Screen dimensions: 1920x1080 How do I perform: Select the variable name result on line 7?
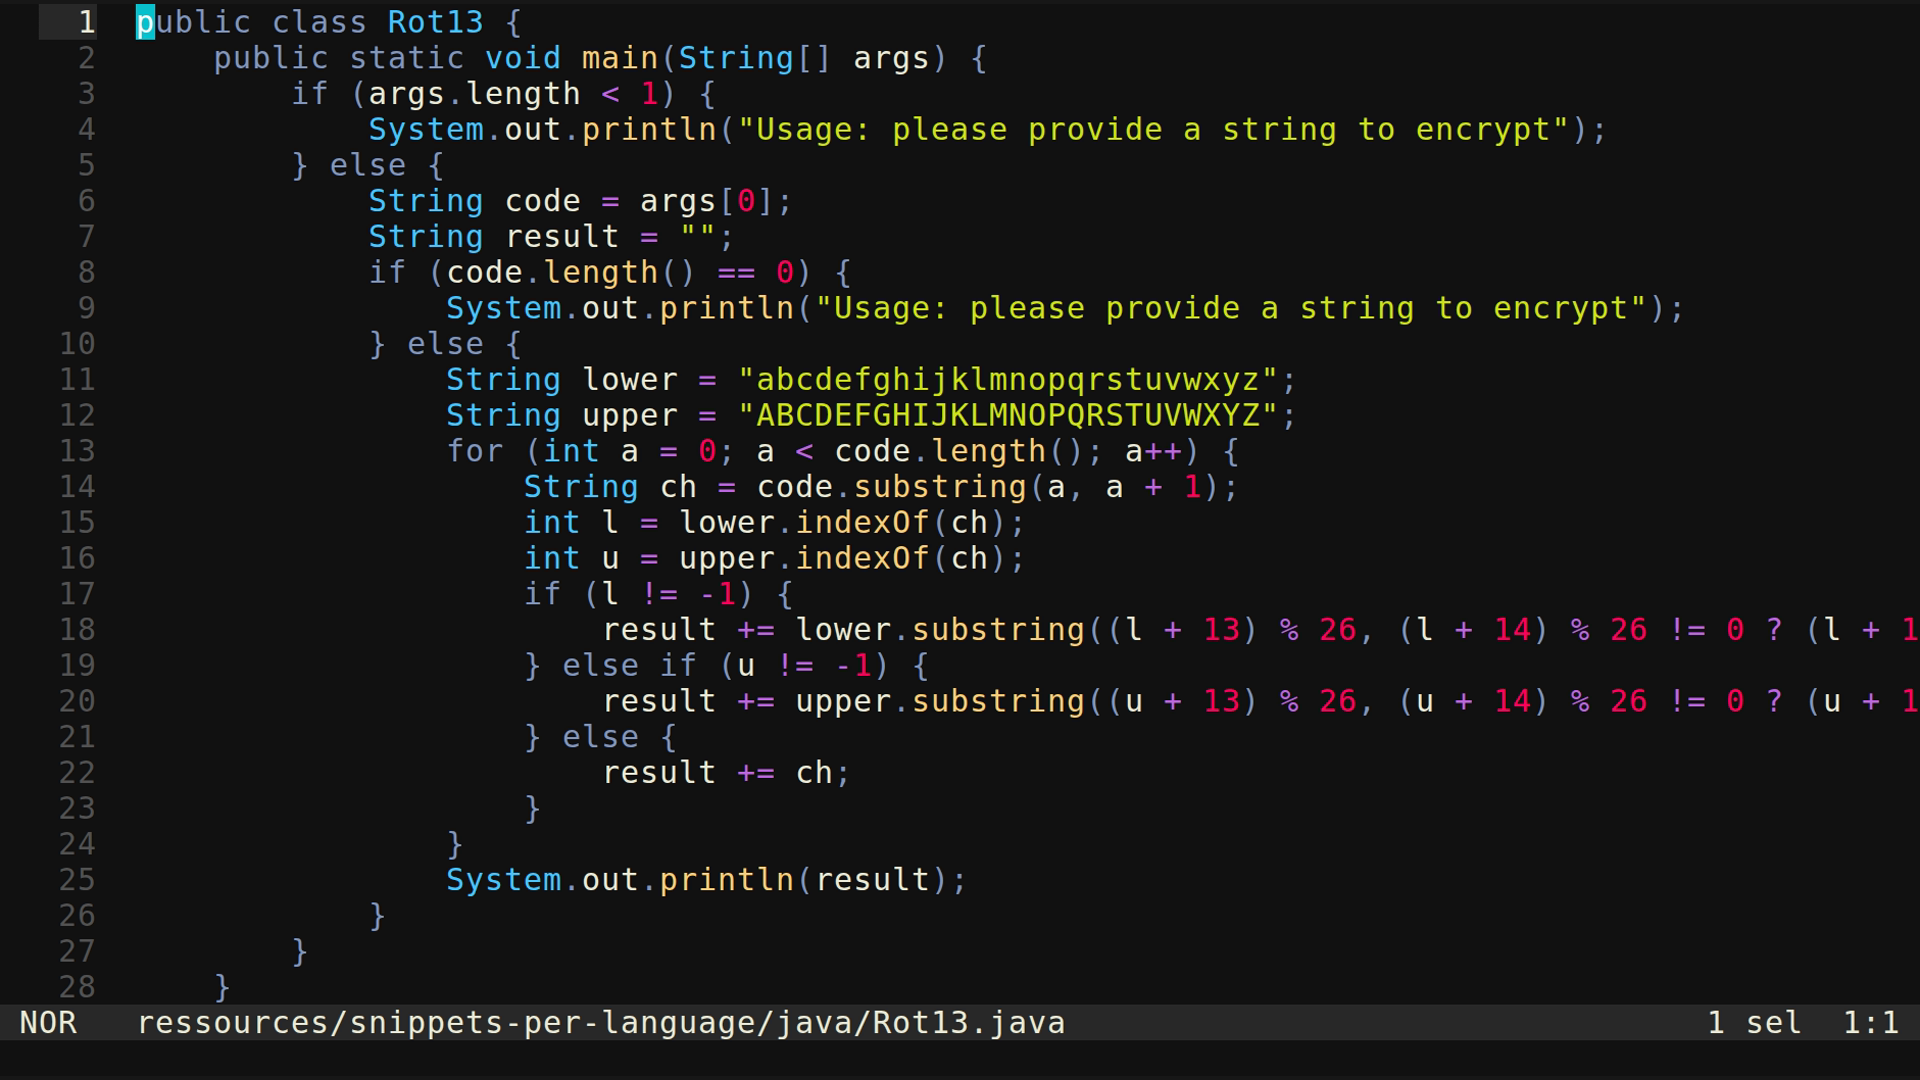point(561,236)
